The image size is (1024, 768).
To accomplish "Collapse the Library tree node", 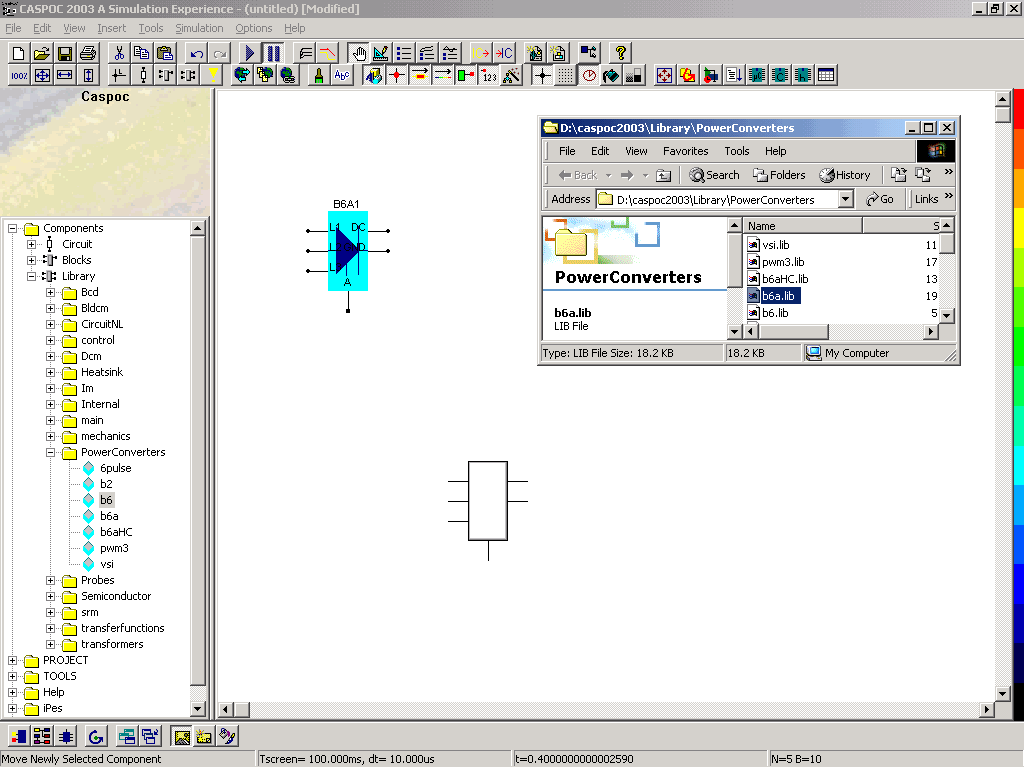I will (31, 276).
